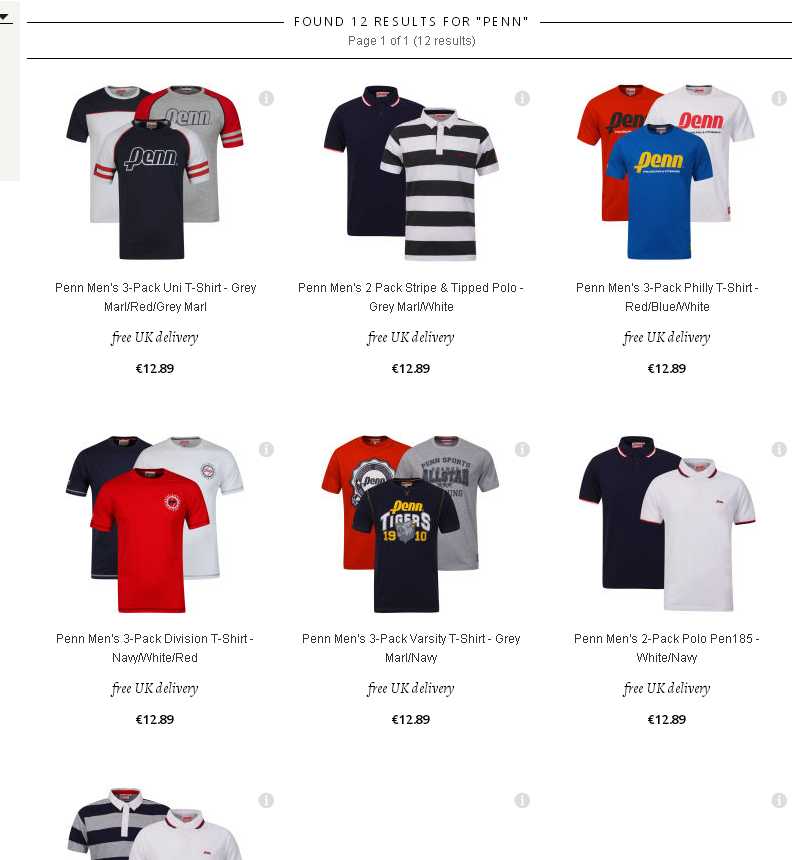Viewport: 792px width, 860px height.
Task: Click info icon for Division T-Shirt pack
Action: (x=266, y=450)
